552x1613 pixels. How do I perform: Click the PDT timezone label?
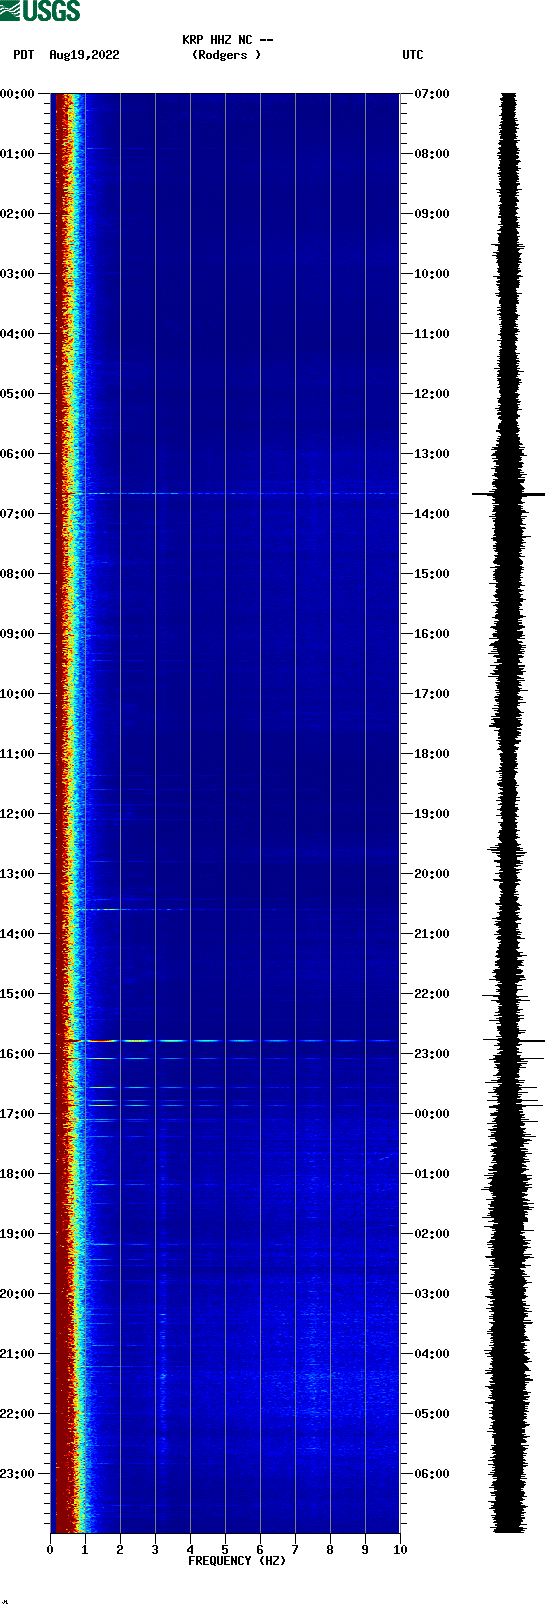24,55
